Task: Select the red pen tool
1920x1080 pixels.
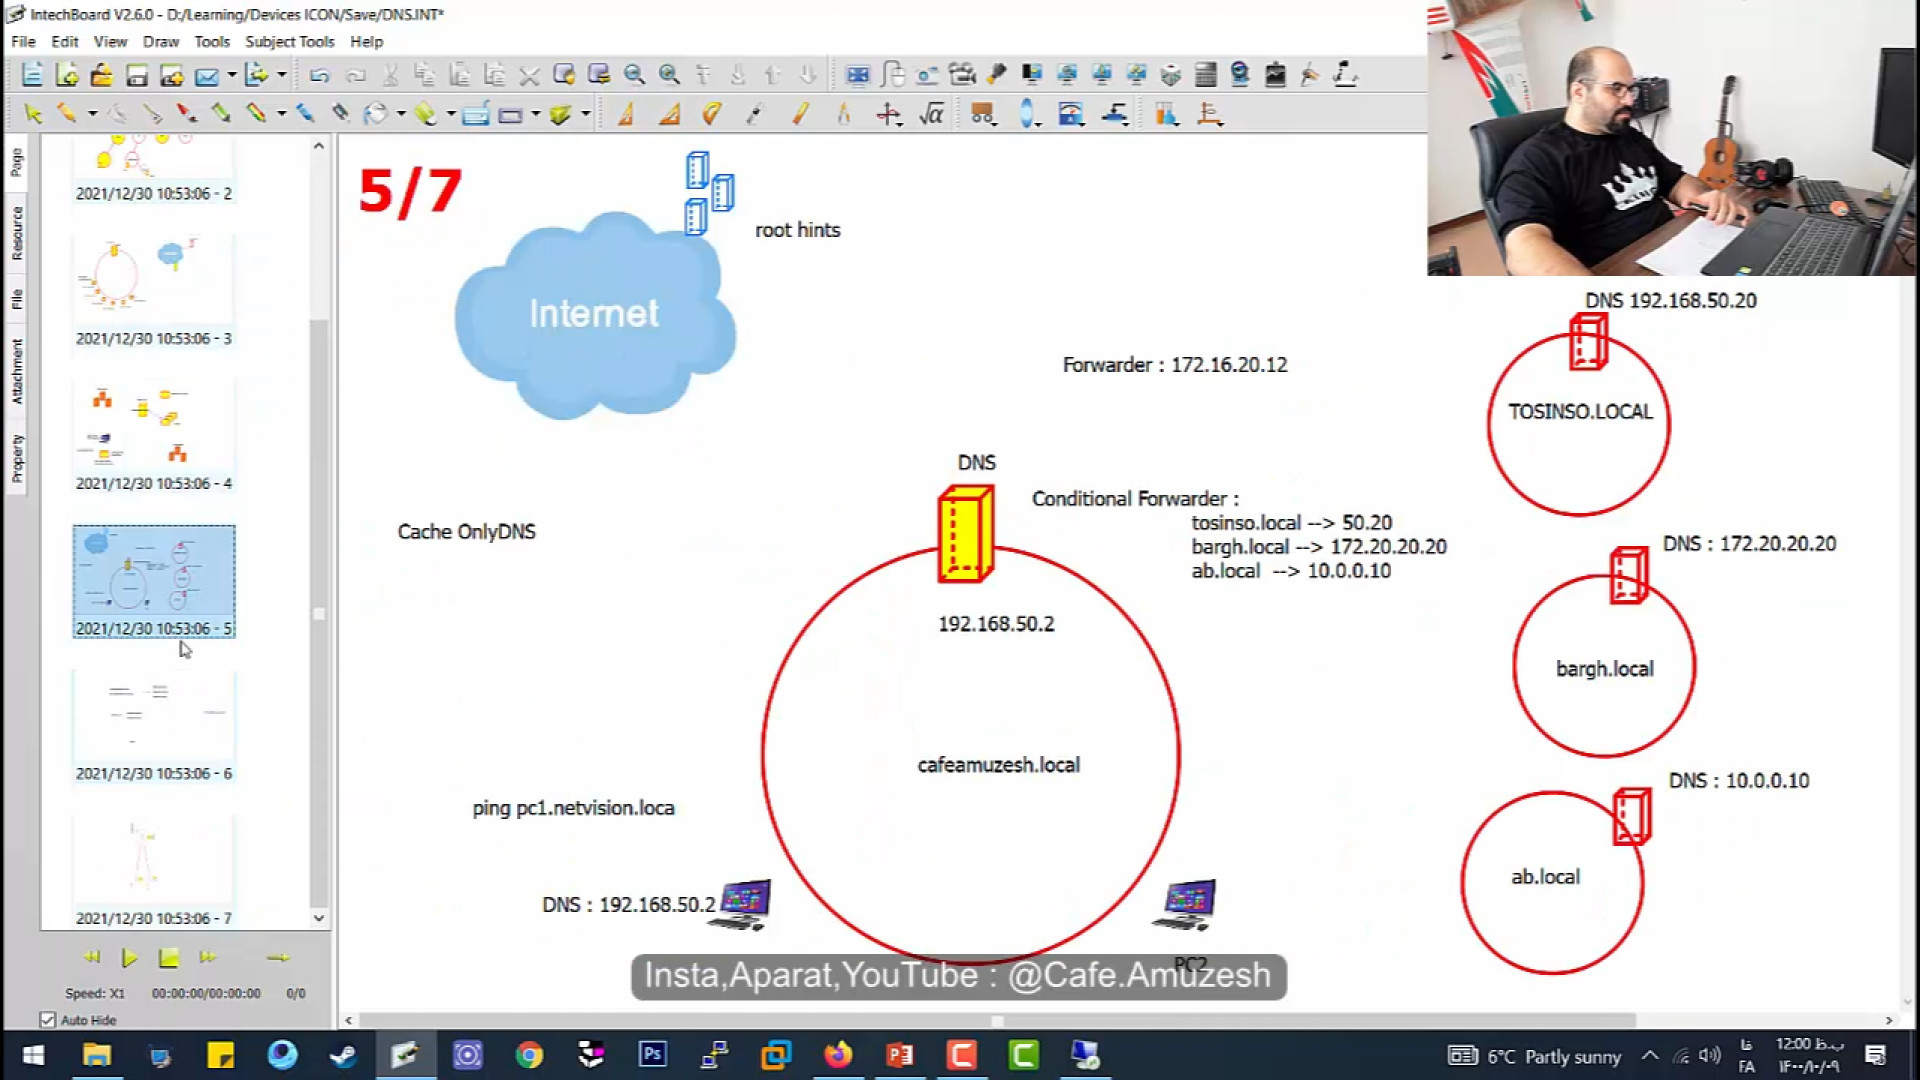Action: [x=186, y=114]
